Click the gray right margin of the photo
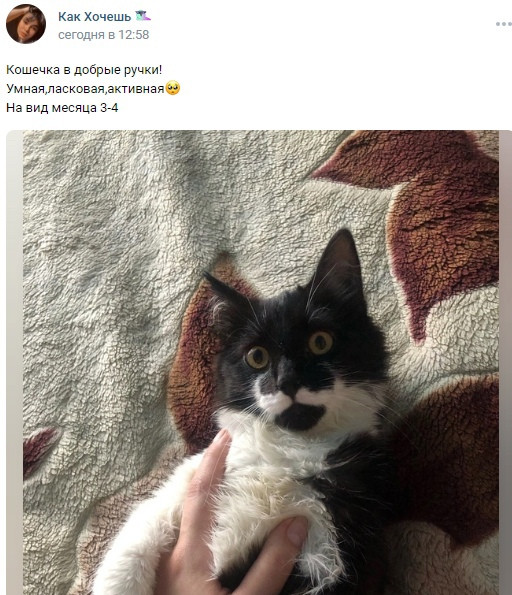 pos(505,362)
